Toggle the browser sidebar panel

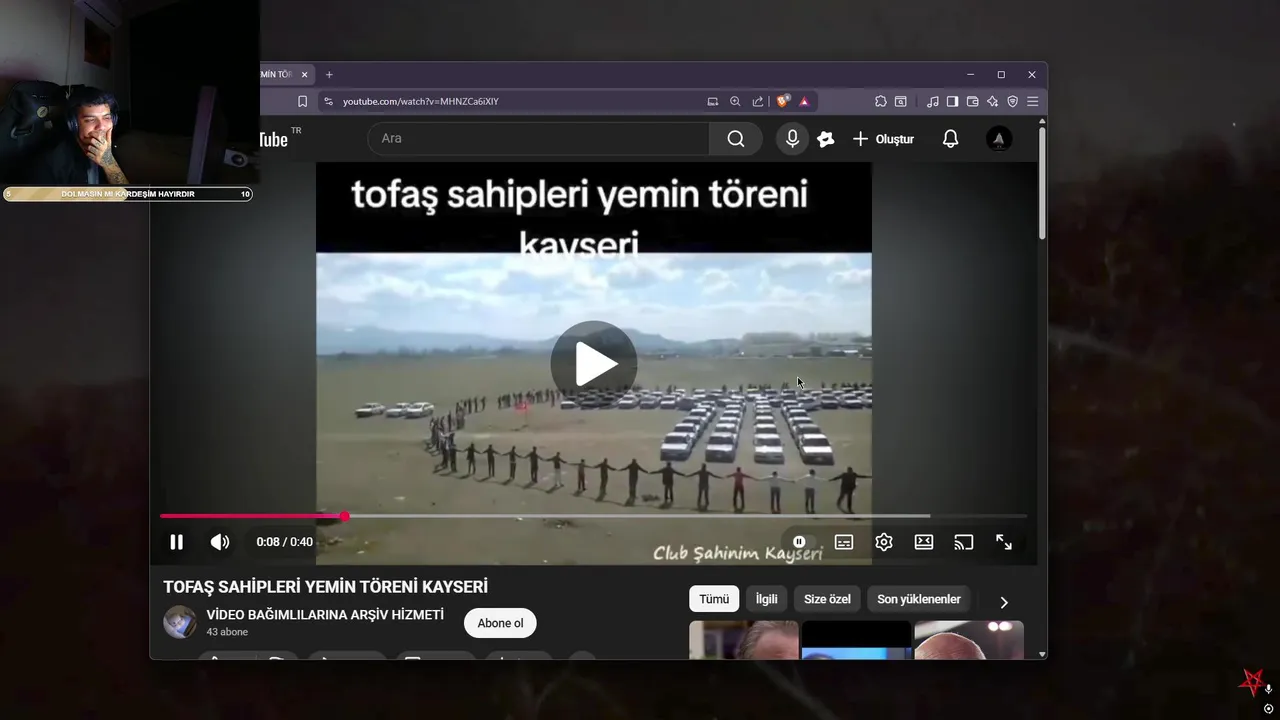pyautogui.click(x=953, y=101)
